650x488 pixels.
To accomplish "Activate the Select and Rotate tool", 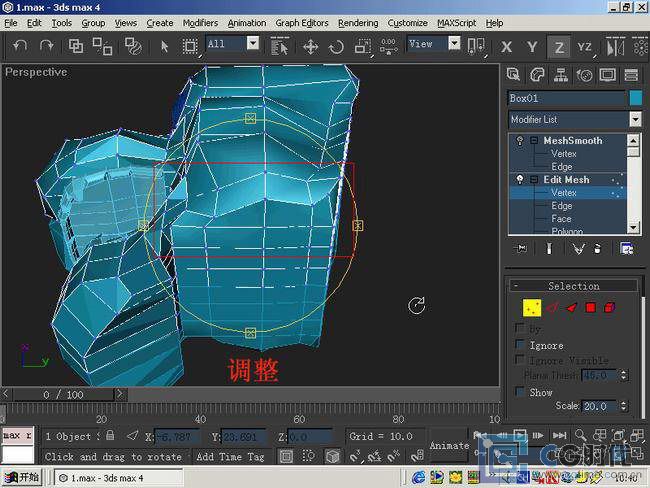I will click(x=336, y=46).
